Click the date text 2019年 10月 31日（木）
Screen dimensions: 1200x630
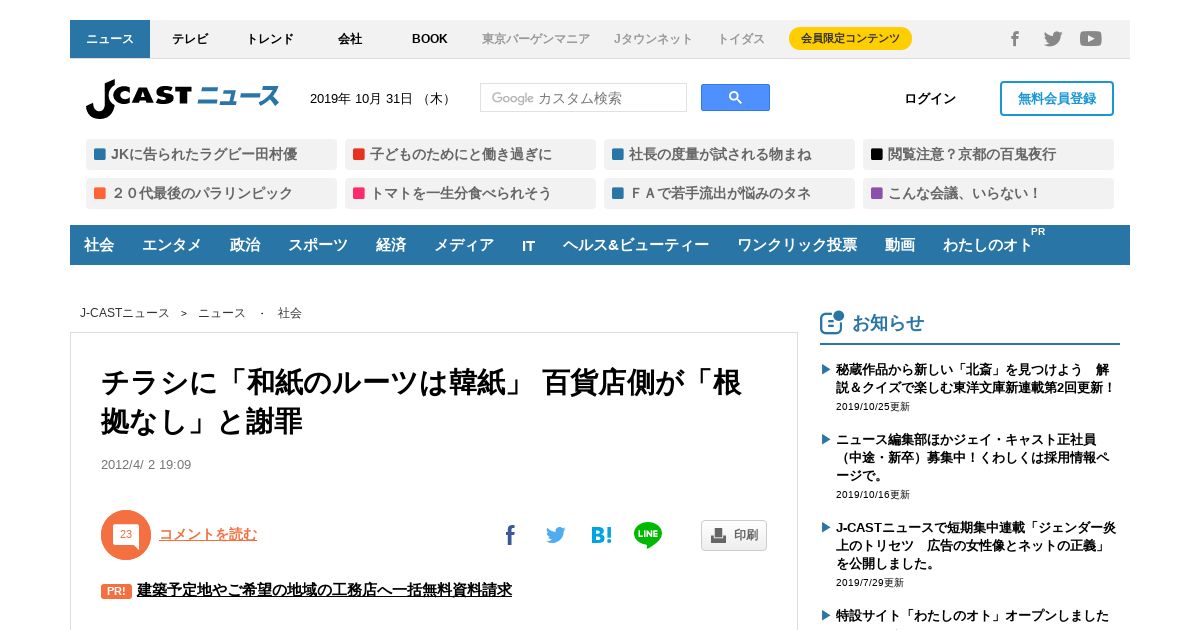pos(383,98)
